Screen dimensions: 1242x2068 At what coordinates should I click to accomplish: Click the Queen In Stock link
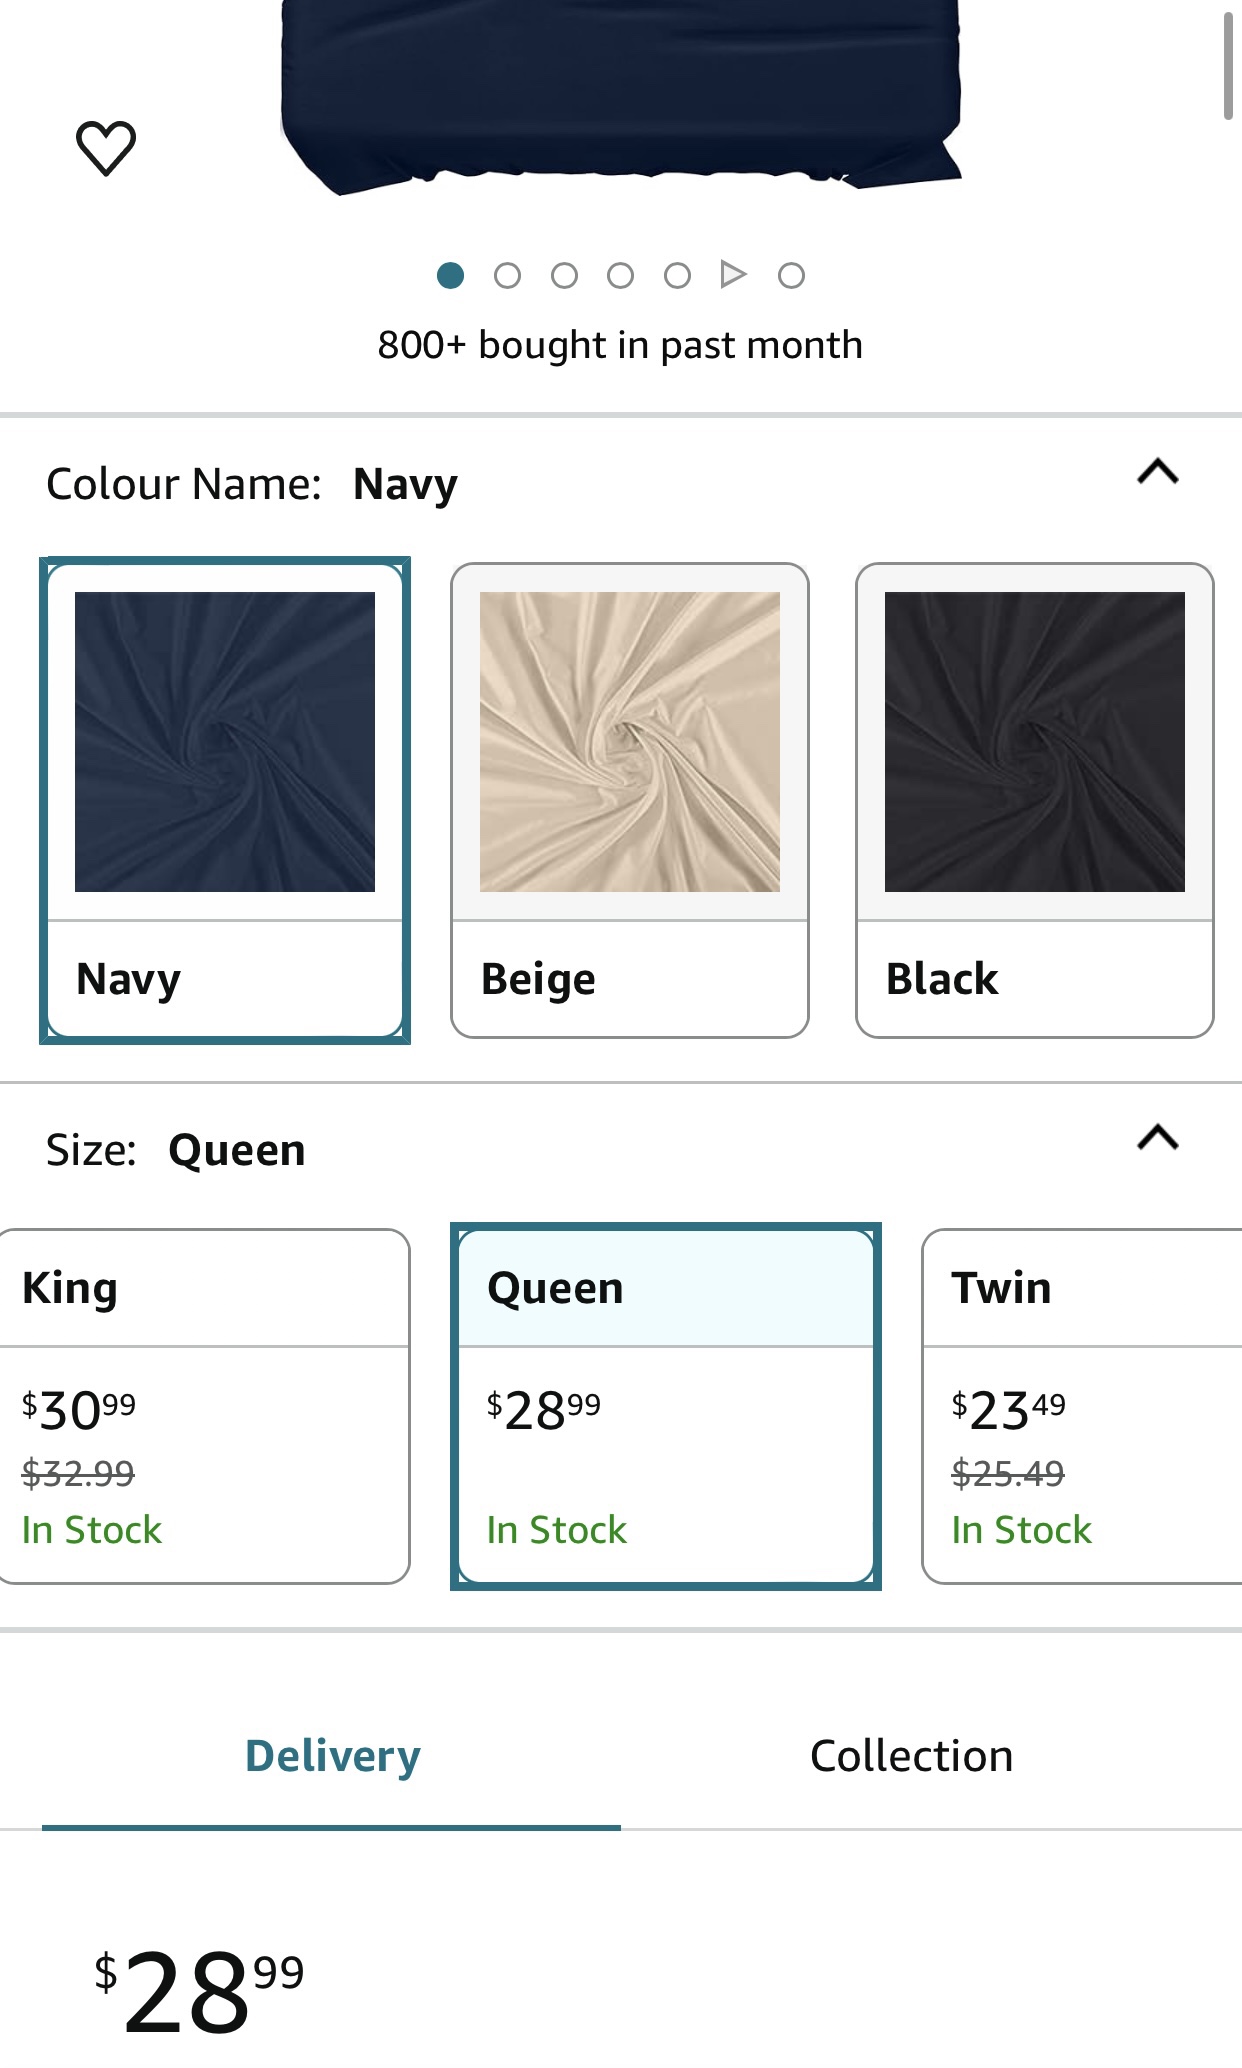[x=555, y=1528]
